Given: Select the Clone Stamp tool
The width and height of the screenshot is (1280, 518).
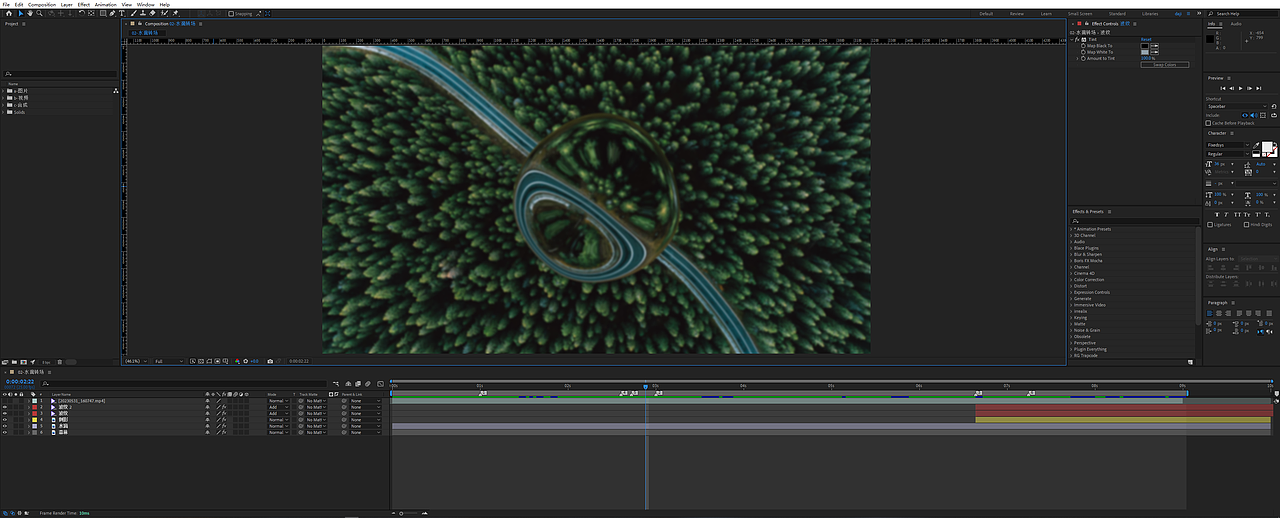Looking at the screenshot, I should (143, 13).
